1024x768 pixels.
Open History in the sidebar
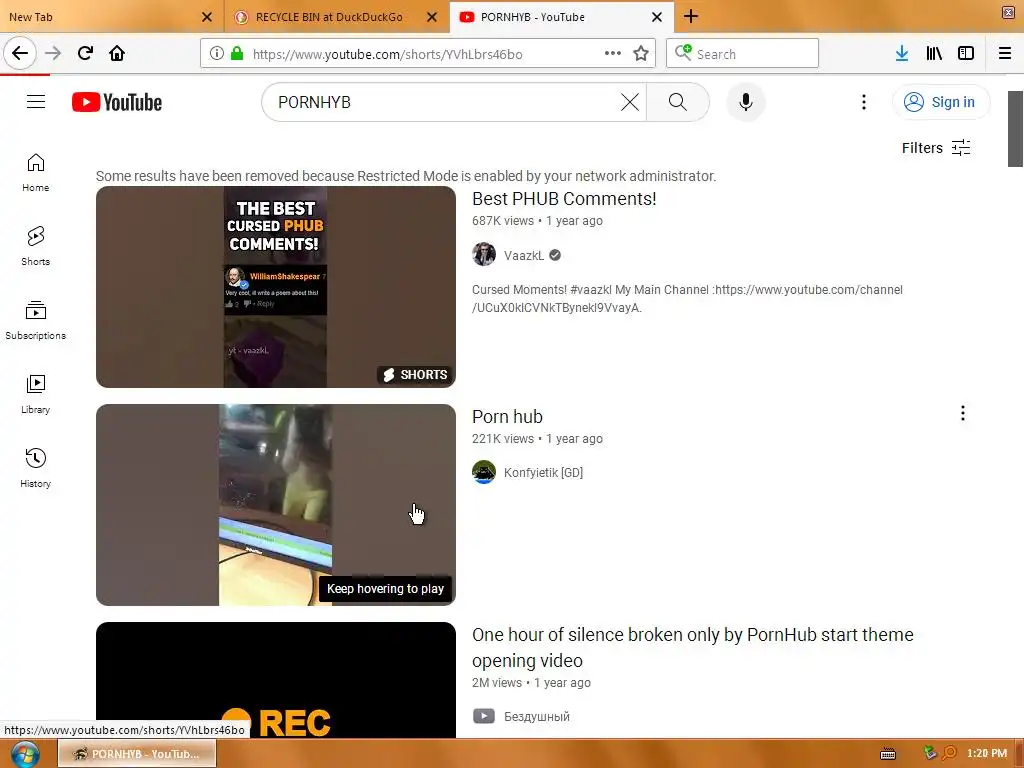[35, 468]
